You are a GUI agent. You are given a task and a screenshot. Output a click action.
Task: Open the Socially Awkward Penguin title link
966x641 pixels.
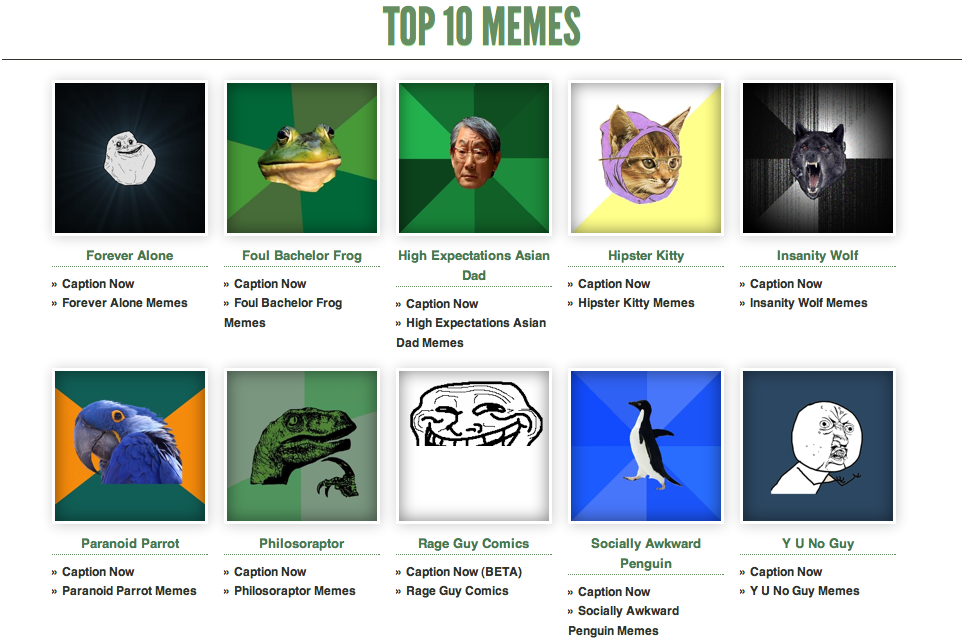(646, 553)
